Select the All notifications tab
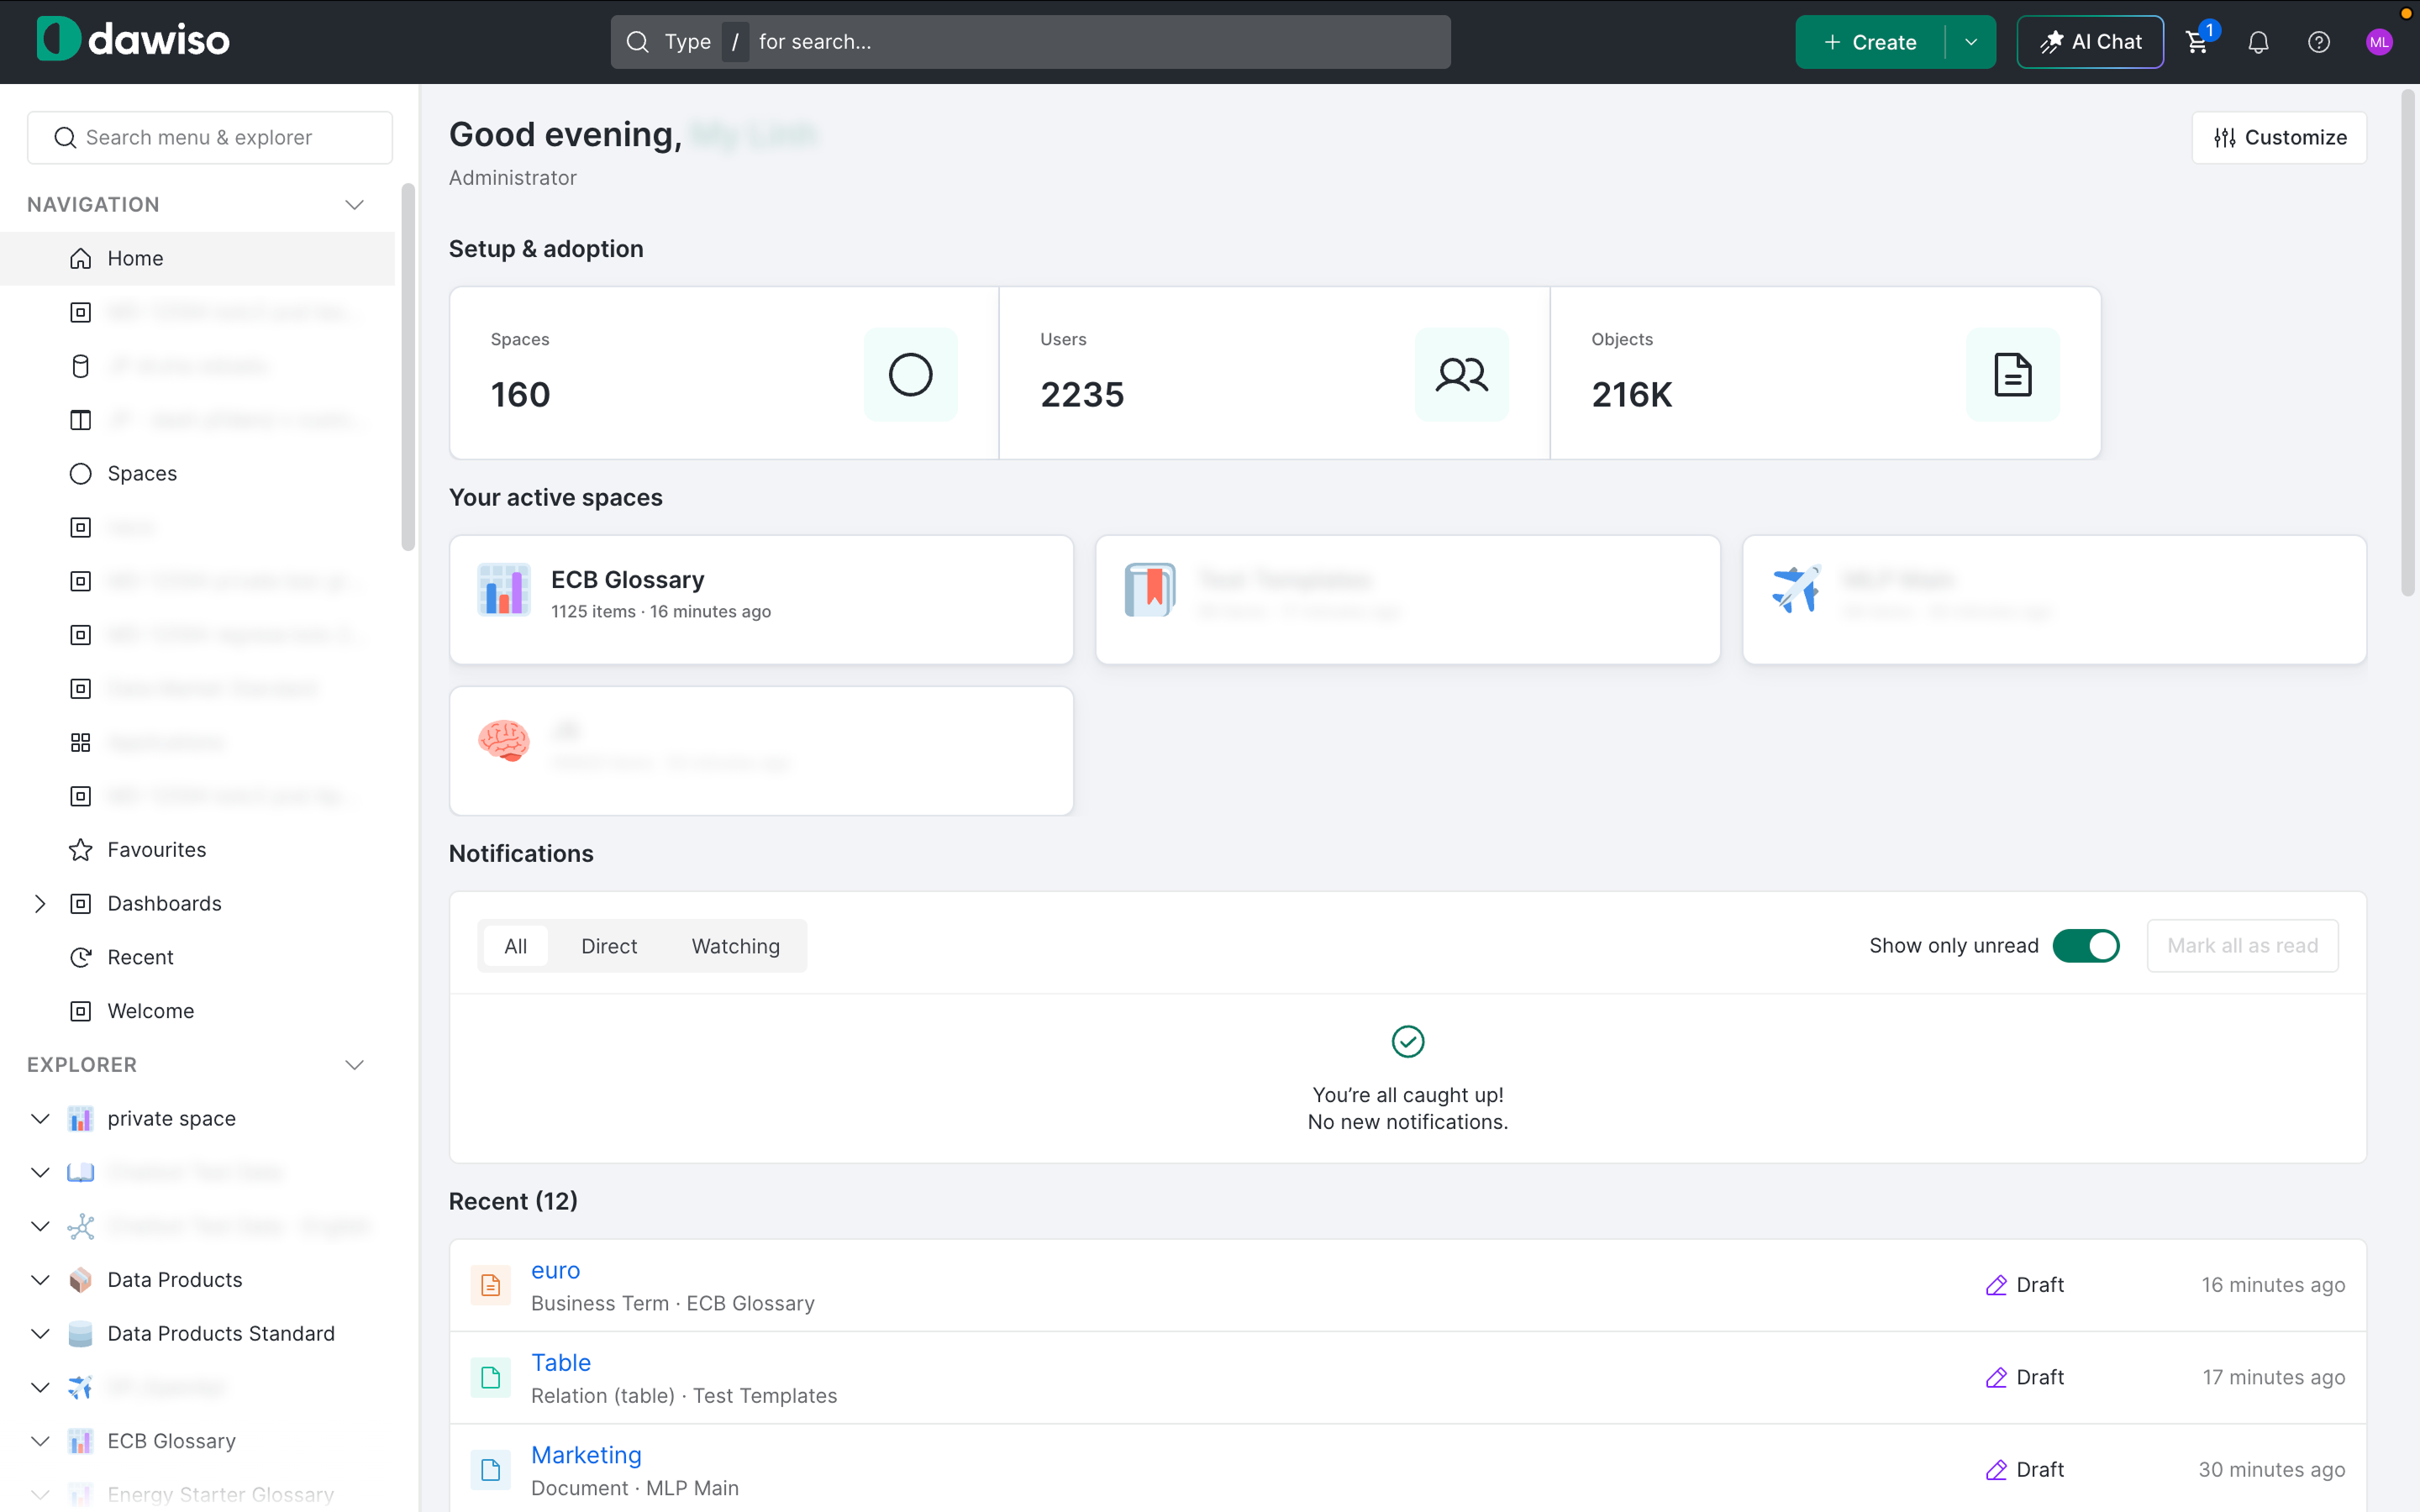2420x1512 pixels. pyautogui.click(x=515, y=946)
